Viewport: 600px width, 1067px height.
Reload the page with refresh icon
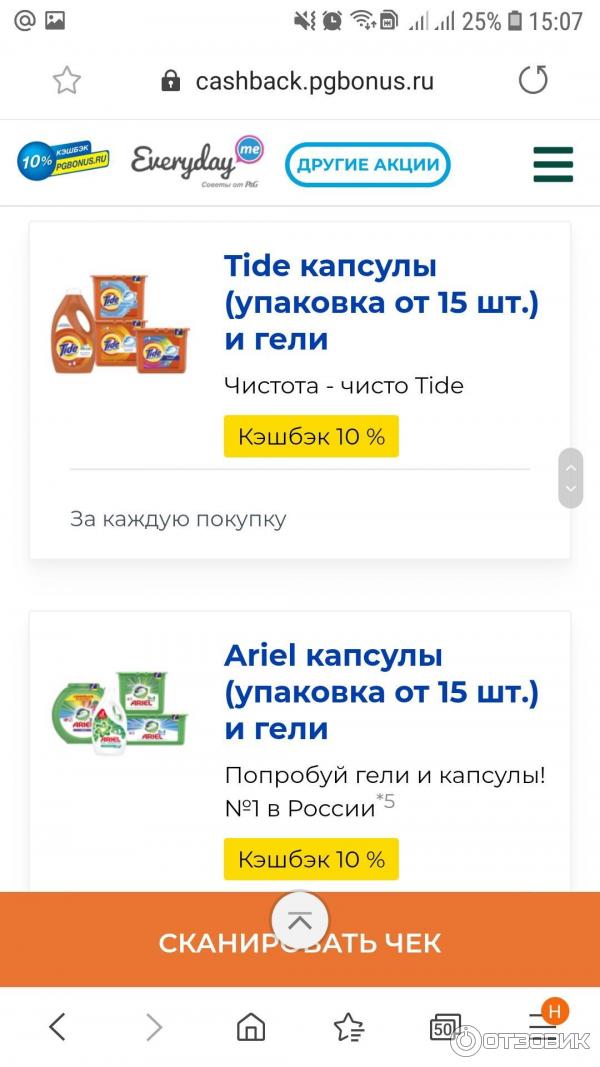(533, 80)
